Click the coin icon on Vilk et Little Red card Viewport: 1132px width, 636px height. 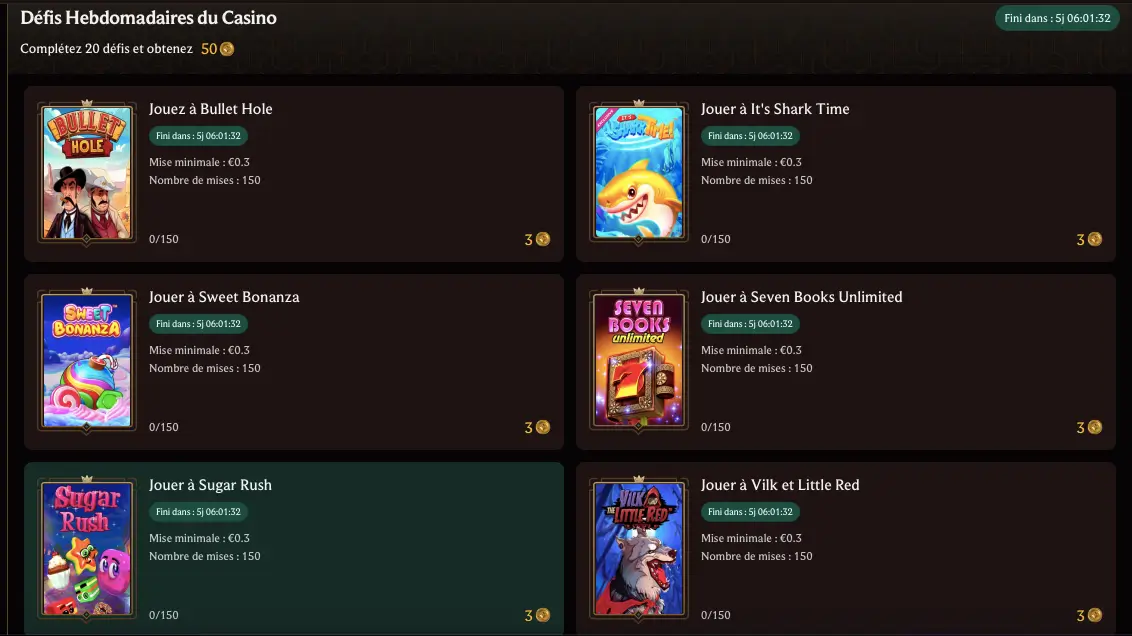[1094, 615]
